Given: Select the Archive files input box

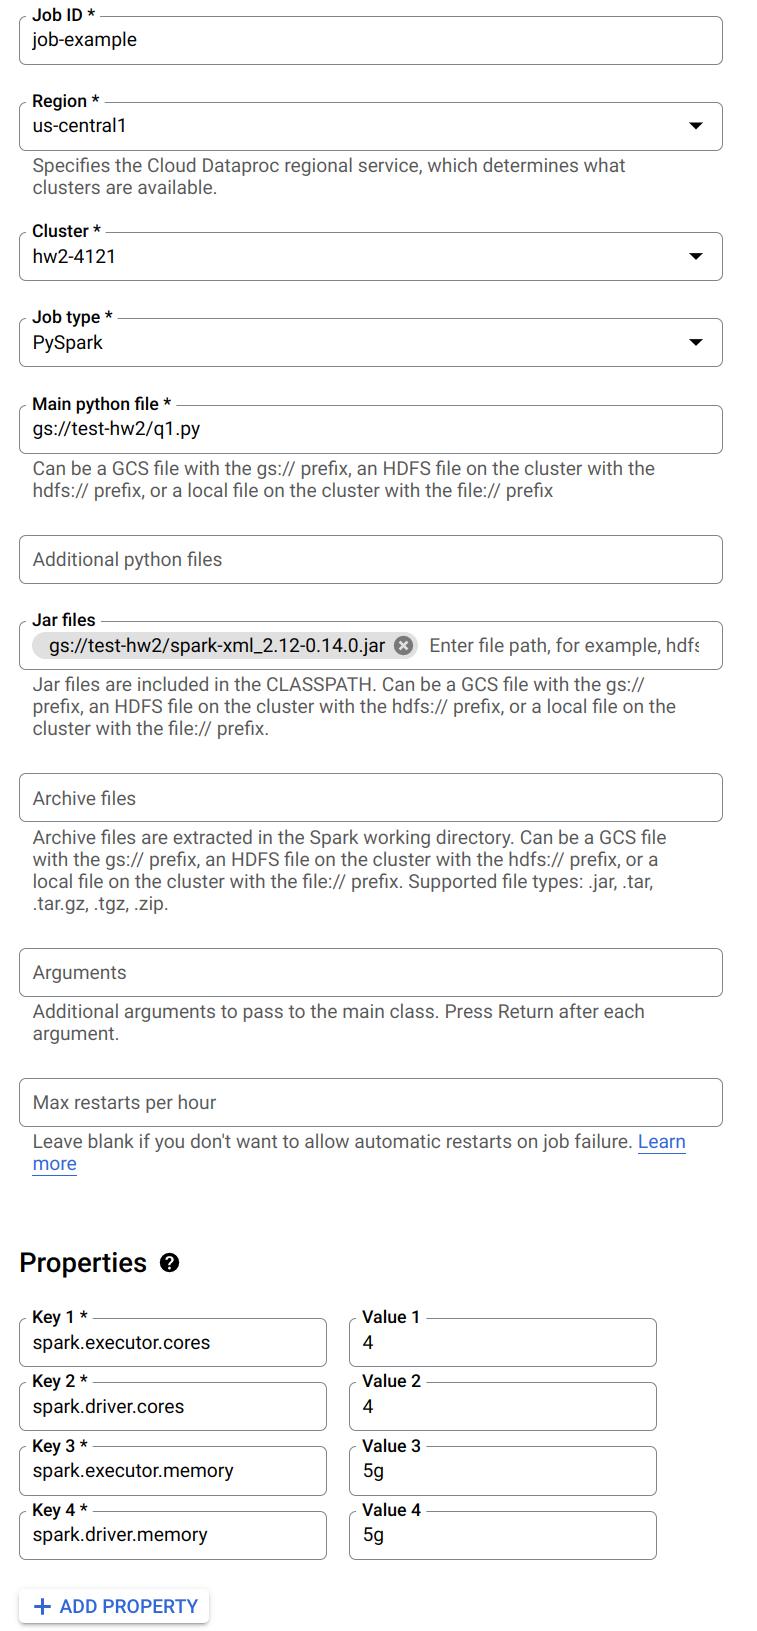Looking at the screenshot, I should pyautogui.click(x=370, y=797).
